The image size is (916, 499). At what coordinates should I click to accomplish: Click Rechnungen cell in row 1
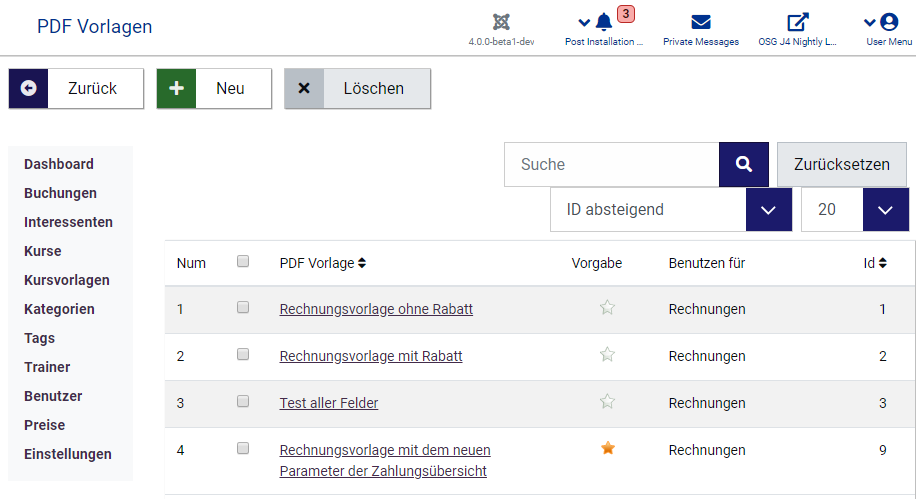click(707, 309)
